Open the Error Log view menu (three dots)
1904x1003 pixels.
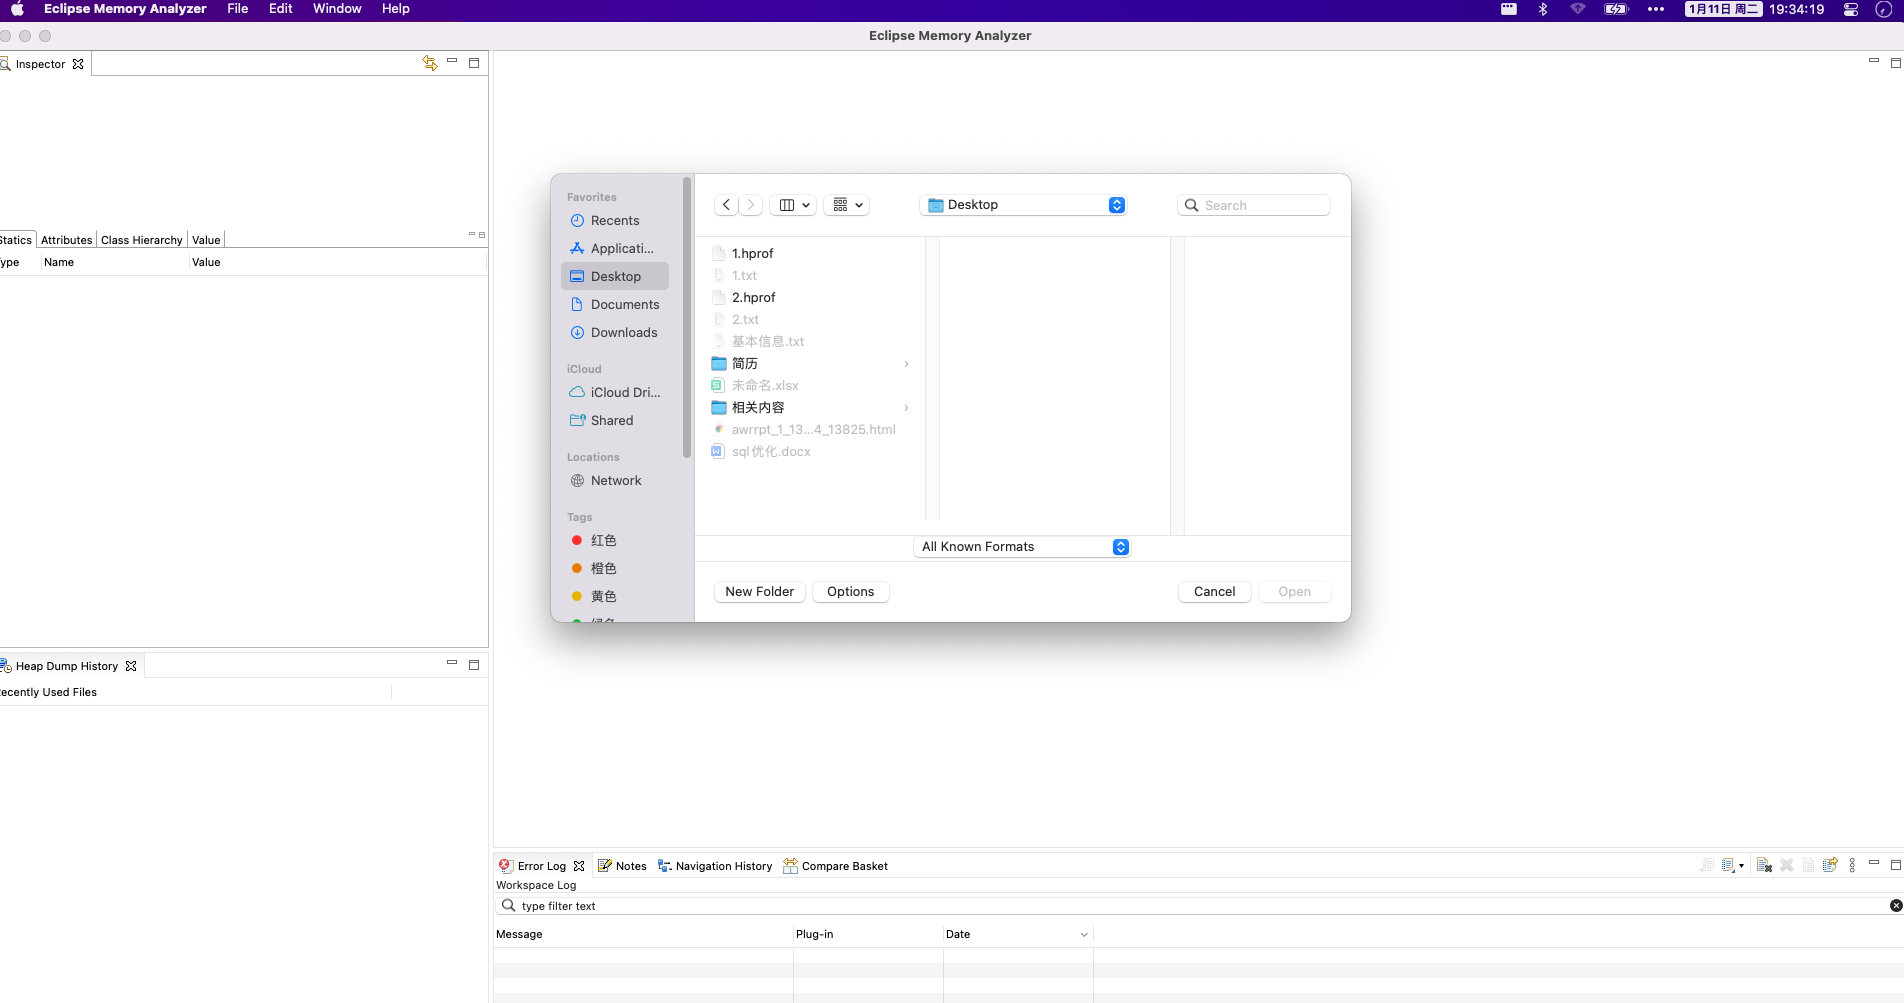click(1852, 865)
